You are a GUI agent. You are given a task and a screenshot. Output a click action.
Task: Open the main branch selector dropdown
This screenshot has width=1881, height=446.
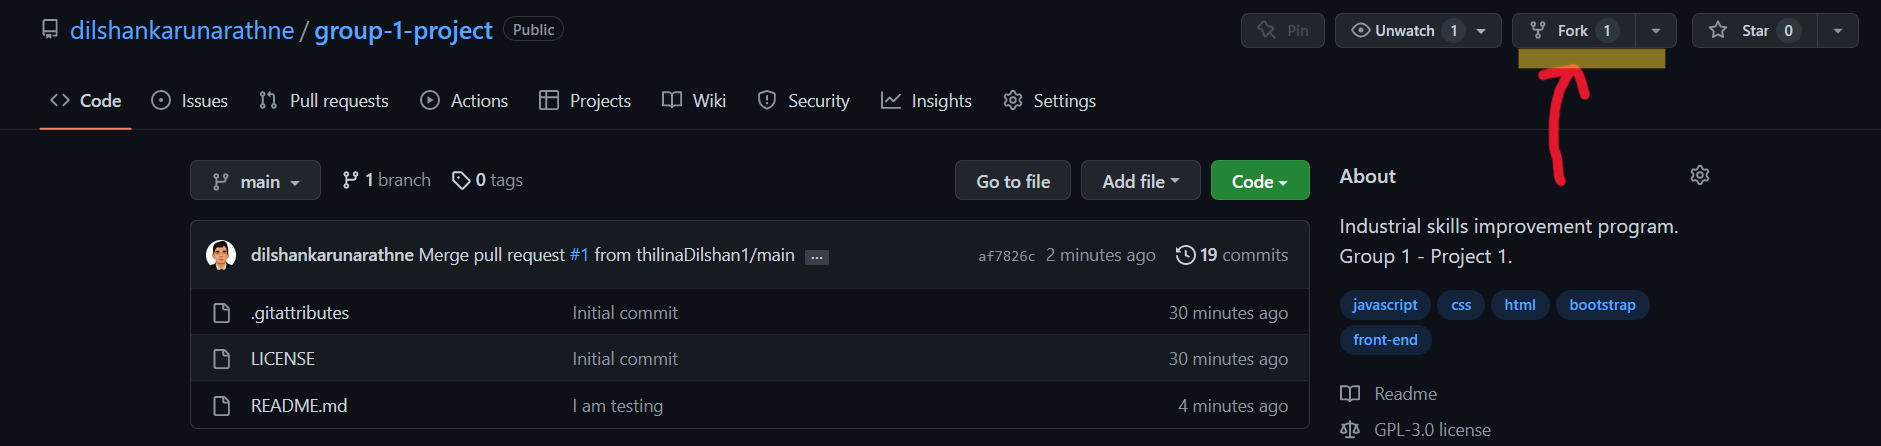[x=255, y=180]
